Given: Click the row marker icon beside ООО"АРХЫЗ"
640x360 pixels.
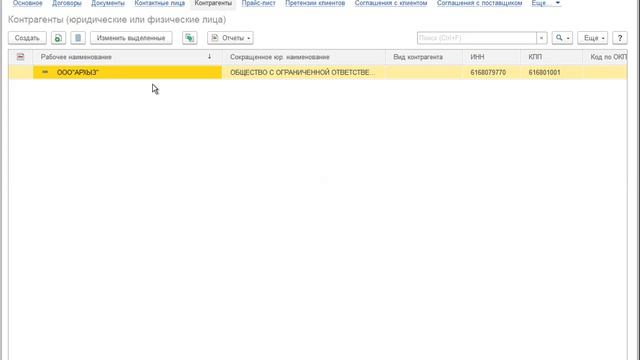Looking at the screenshot, I should click(x=45, y=72).
